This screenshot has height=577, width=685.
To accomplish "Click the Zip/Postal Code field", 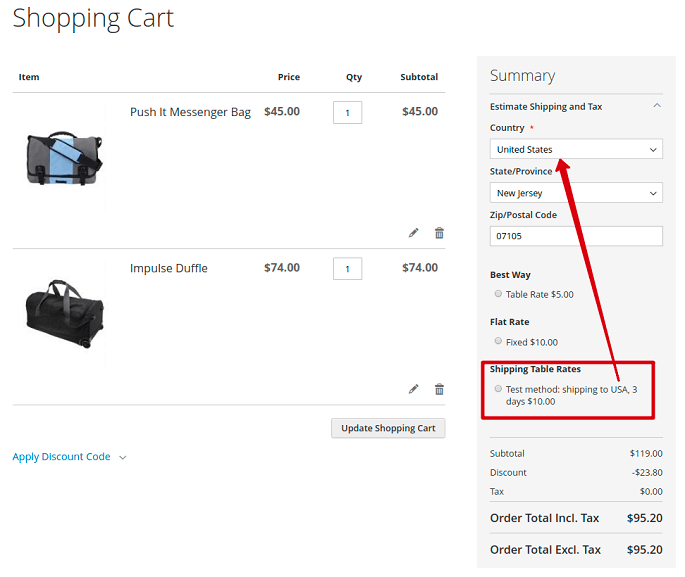I will click(x=576, y=236).
